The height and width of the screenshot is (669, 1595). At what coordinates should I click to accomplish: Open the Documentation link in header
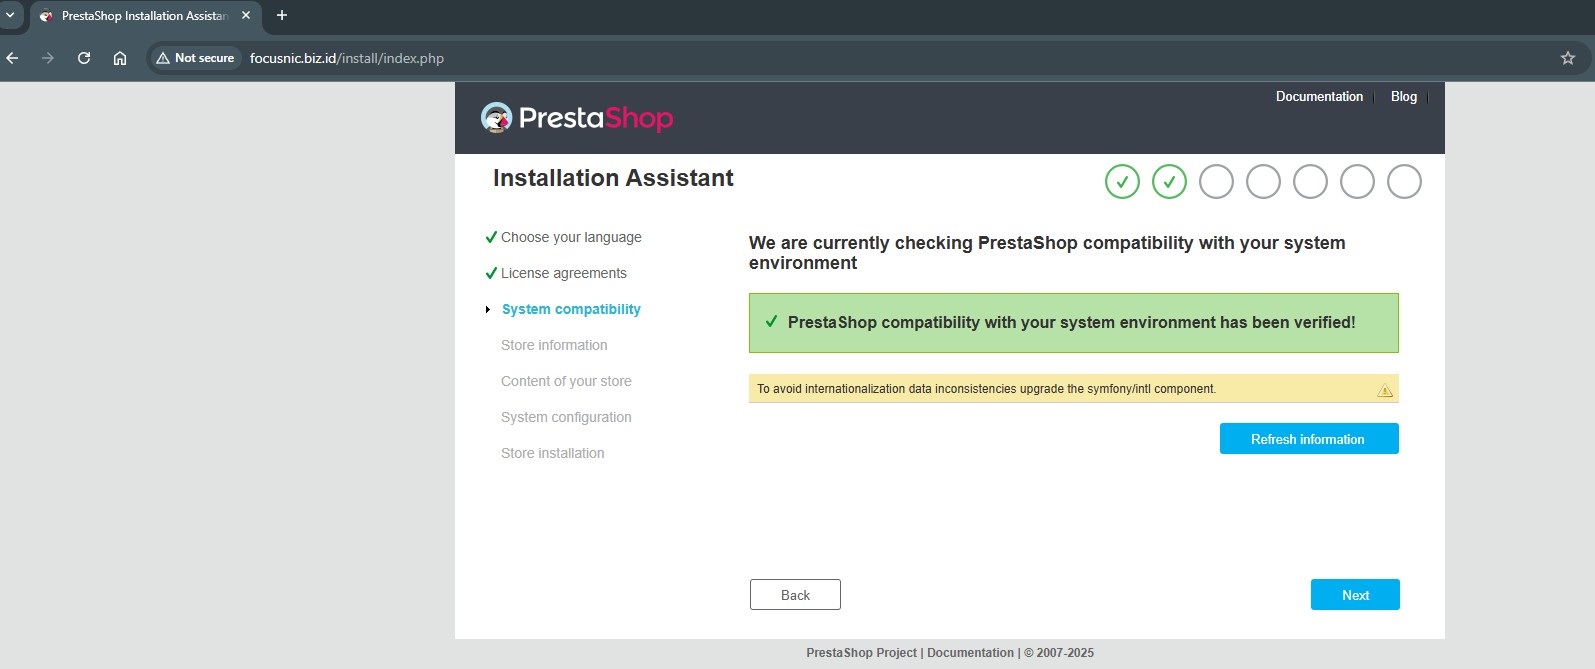(1319, 97)
